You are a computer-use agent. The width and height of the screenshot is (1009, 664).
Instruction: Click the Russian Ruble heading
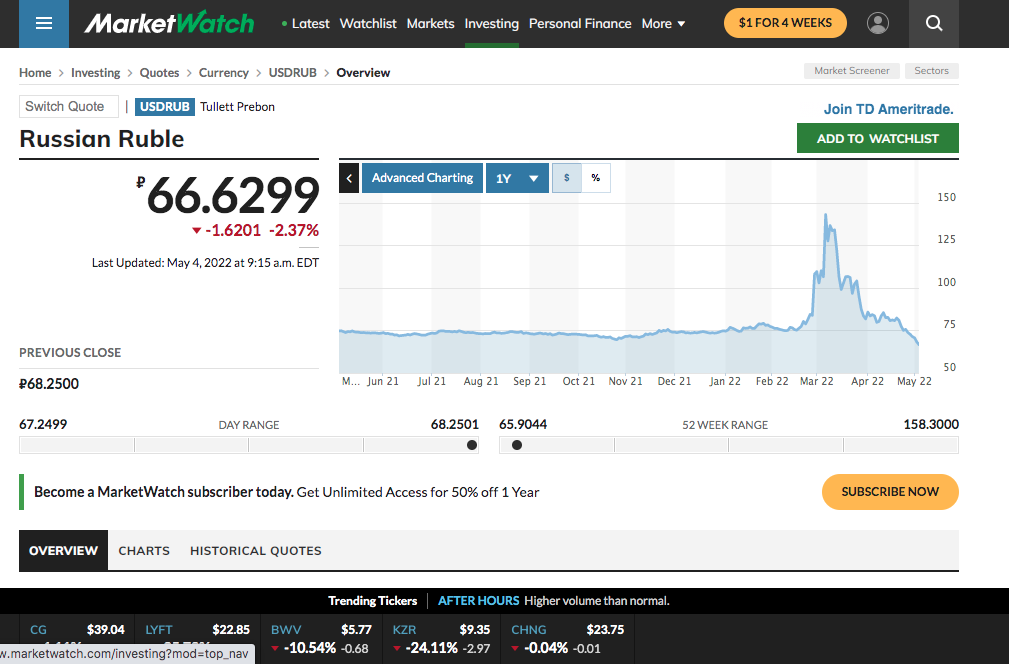tap(102, 139)
